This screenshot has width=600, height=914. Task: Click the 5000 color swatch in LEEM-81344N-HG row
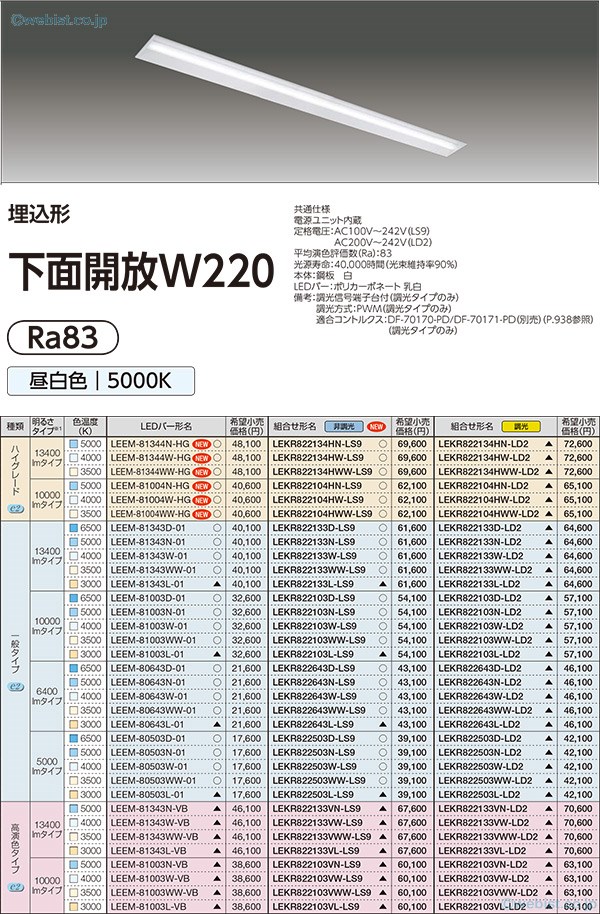point(73,444)
